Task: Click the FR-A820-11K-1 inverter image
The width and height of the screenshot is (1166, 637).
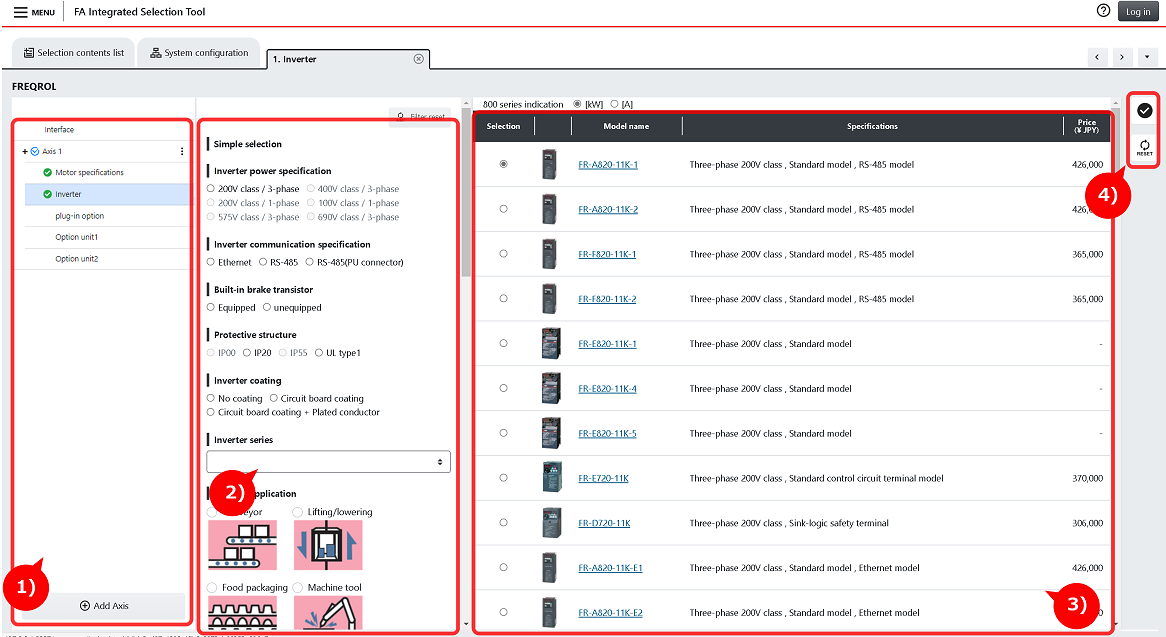Action: point(549,164)
